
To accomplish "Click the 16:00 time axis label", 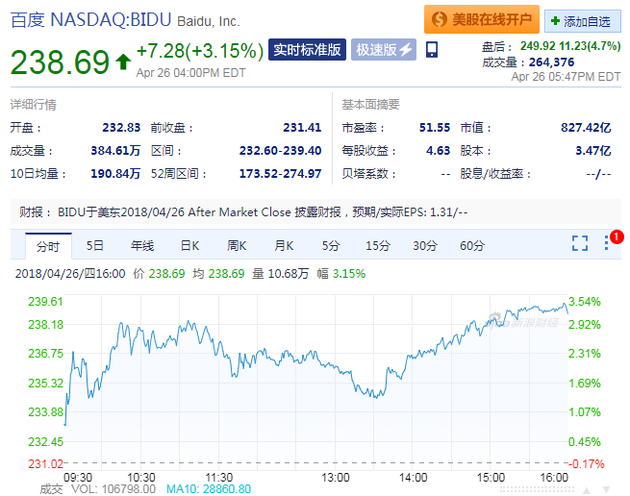I will [554, 478].
